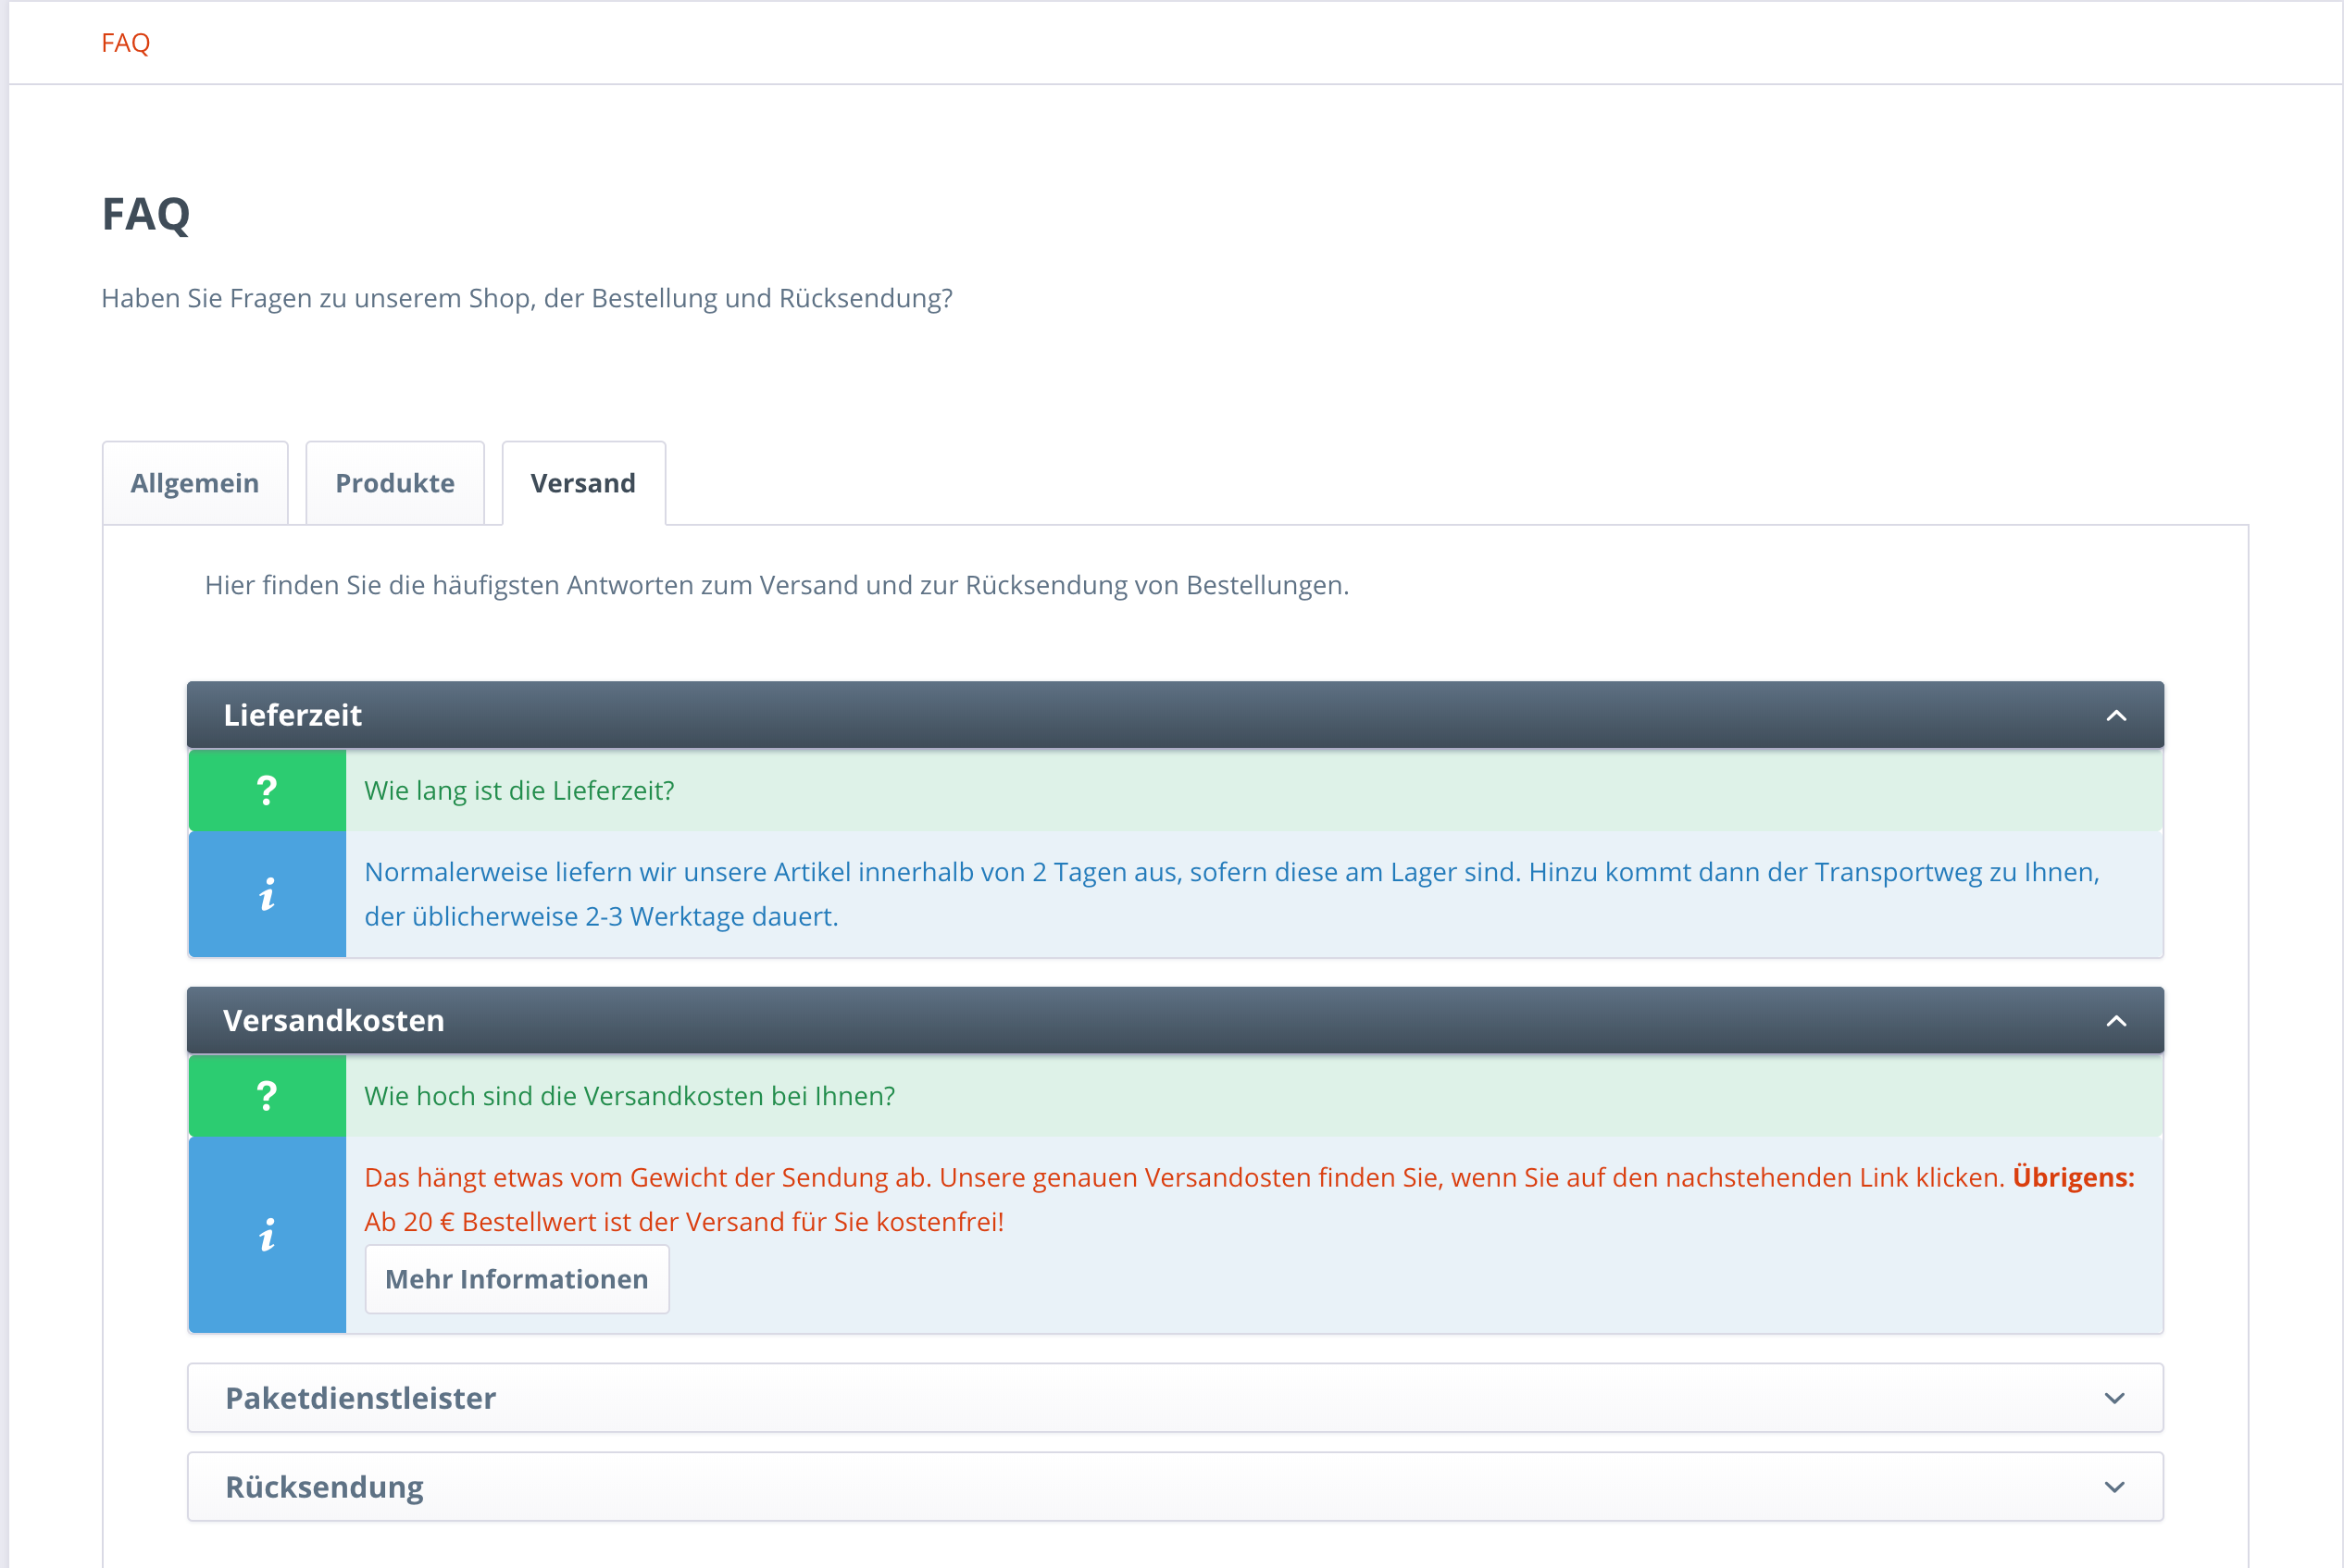The height and width of the screenshot is (1568, 2344).
Task: Click the question mark icon beside Versandkosten question
Action: pos(267,1096)
